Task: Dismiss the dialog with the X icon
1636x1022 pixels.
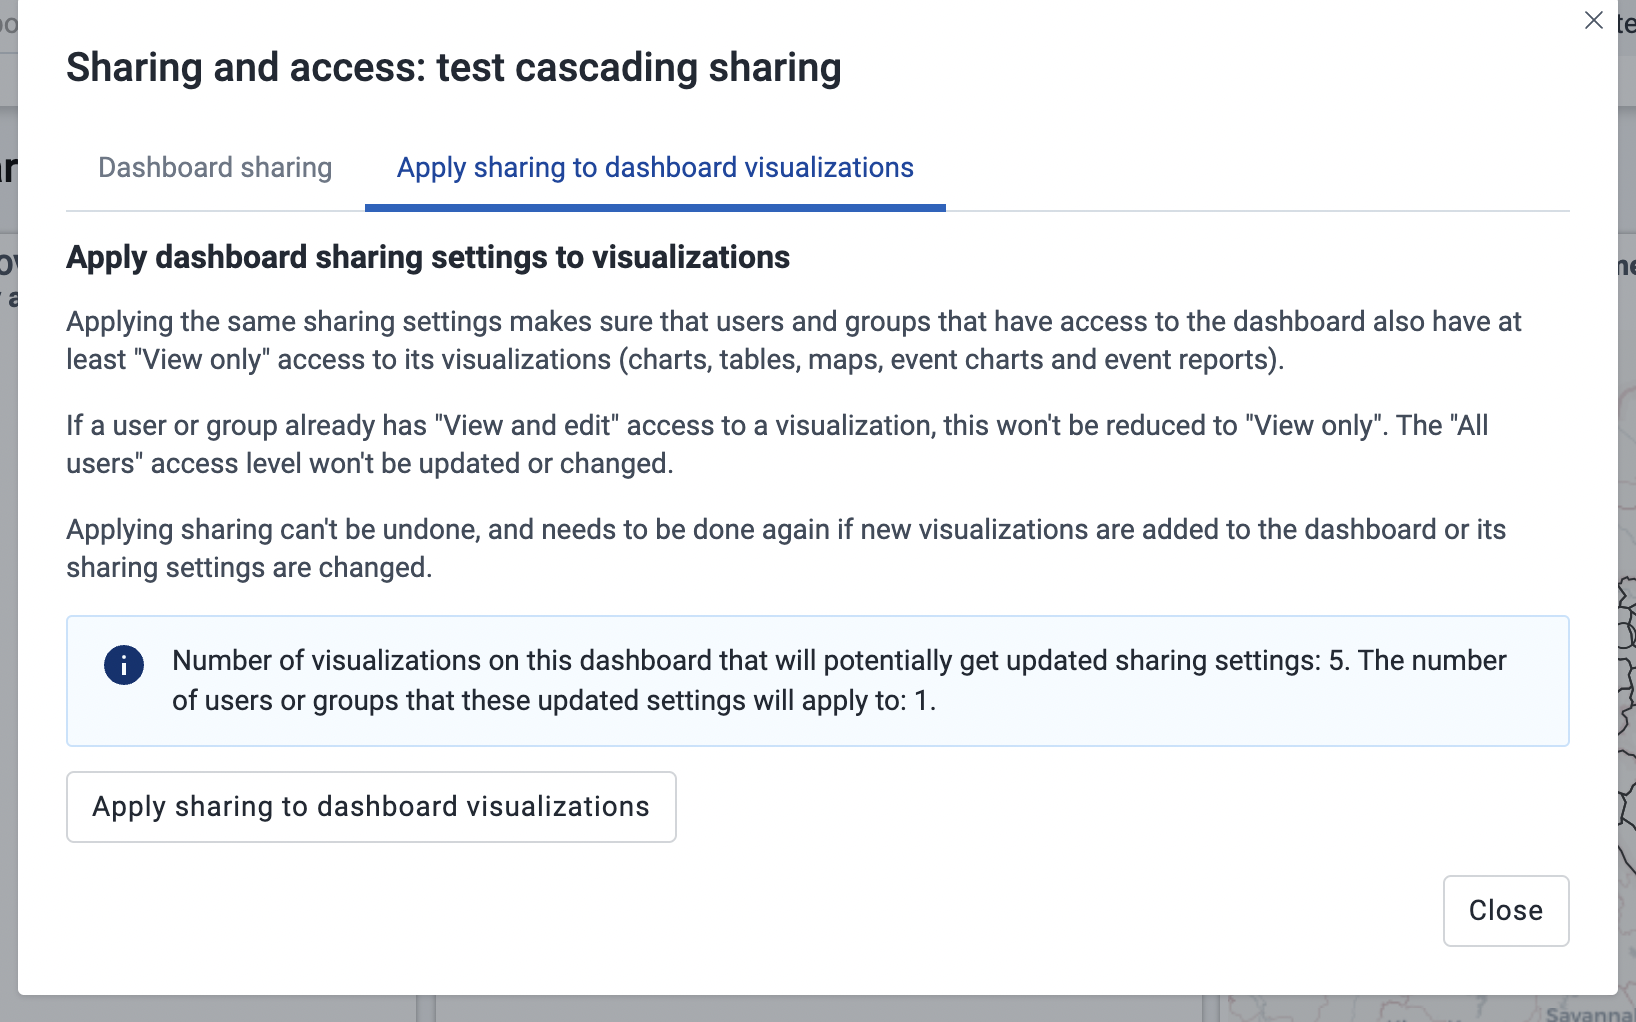Action: [1594, 20]
